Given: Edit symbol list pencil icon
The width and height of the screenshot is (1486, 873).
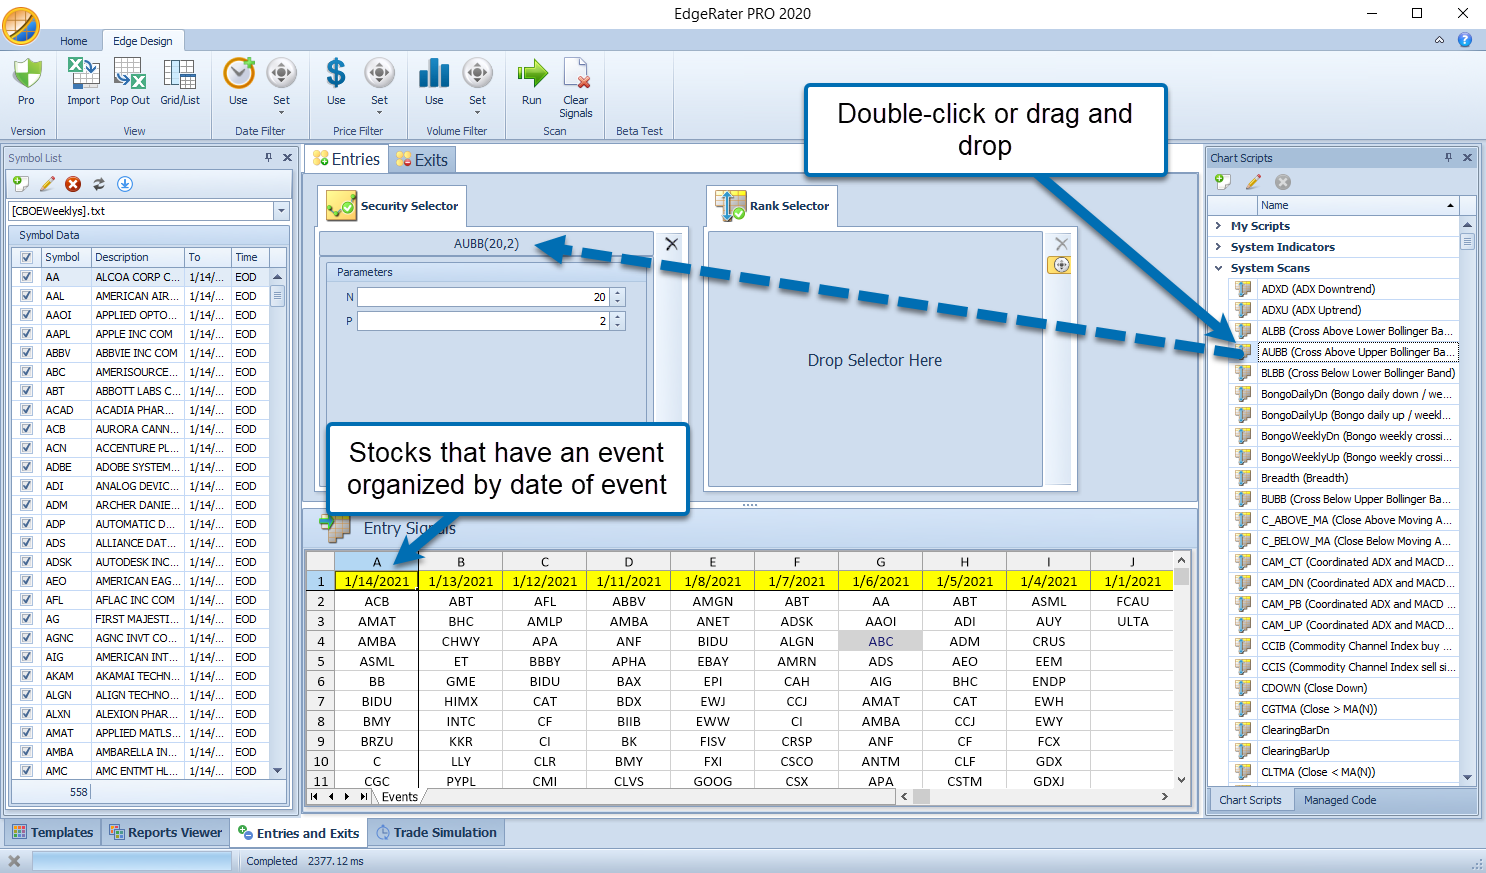Looking at the screenshot, I should pyautogui.click(x=47, y=184).
